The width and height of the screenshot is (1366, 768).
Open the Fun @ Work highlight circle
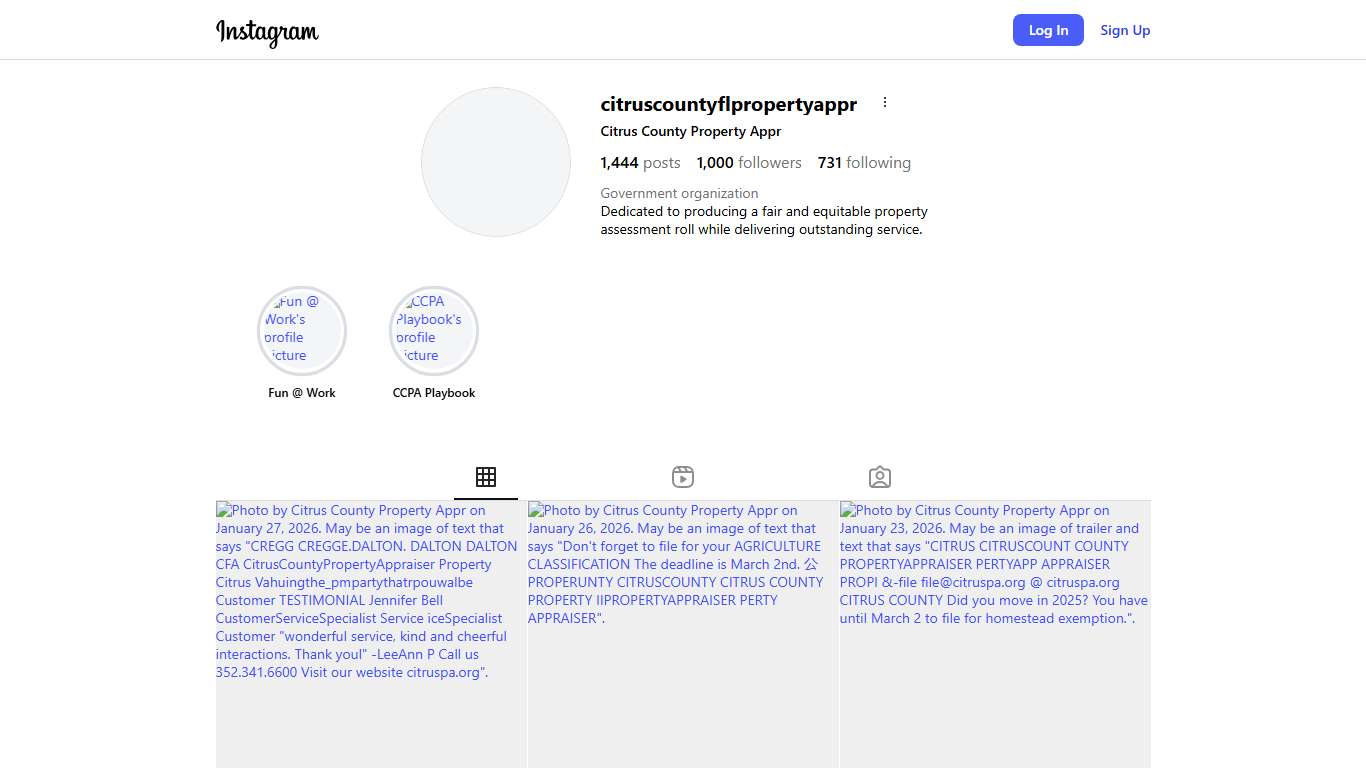point(302,330)
